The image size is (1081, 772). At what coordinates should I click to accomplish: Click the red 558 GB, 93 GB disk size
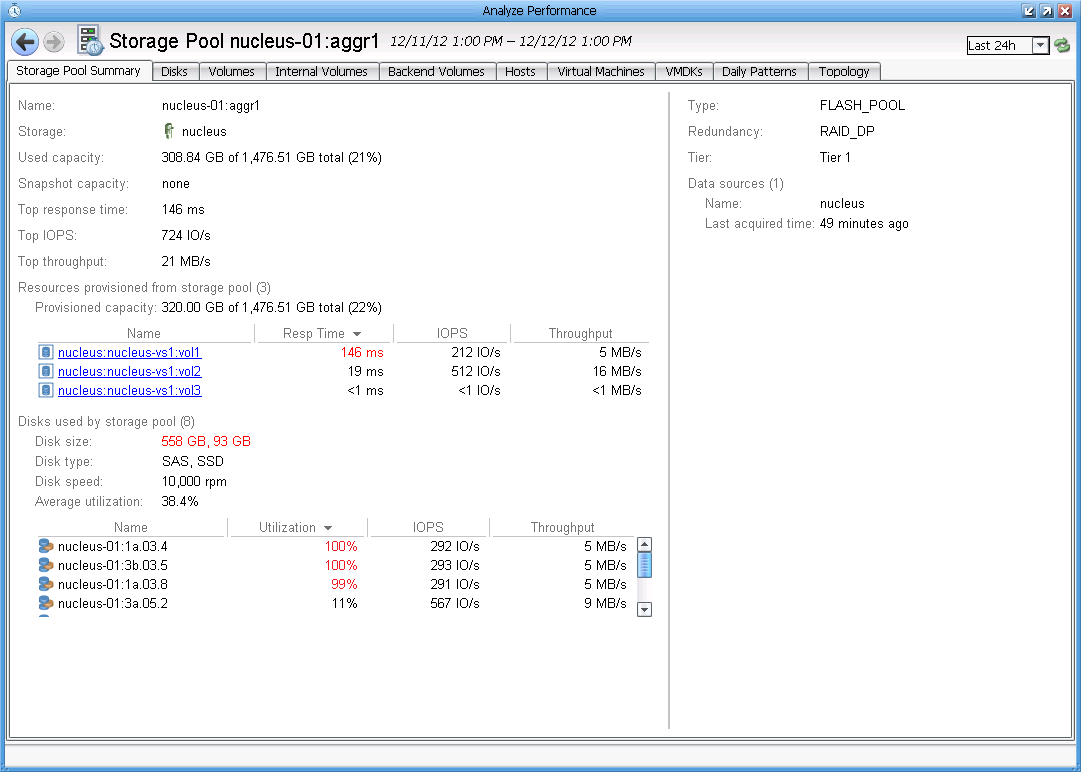tap(206, 441)
